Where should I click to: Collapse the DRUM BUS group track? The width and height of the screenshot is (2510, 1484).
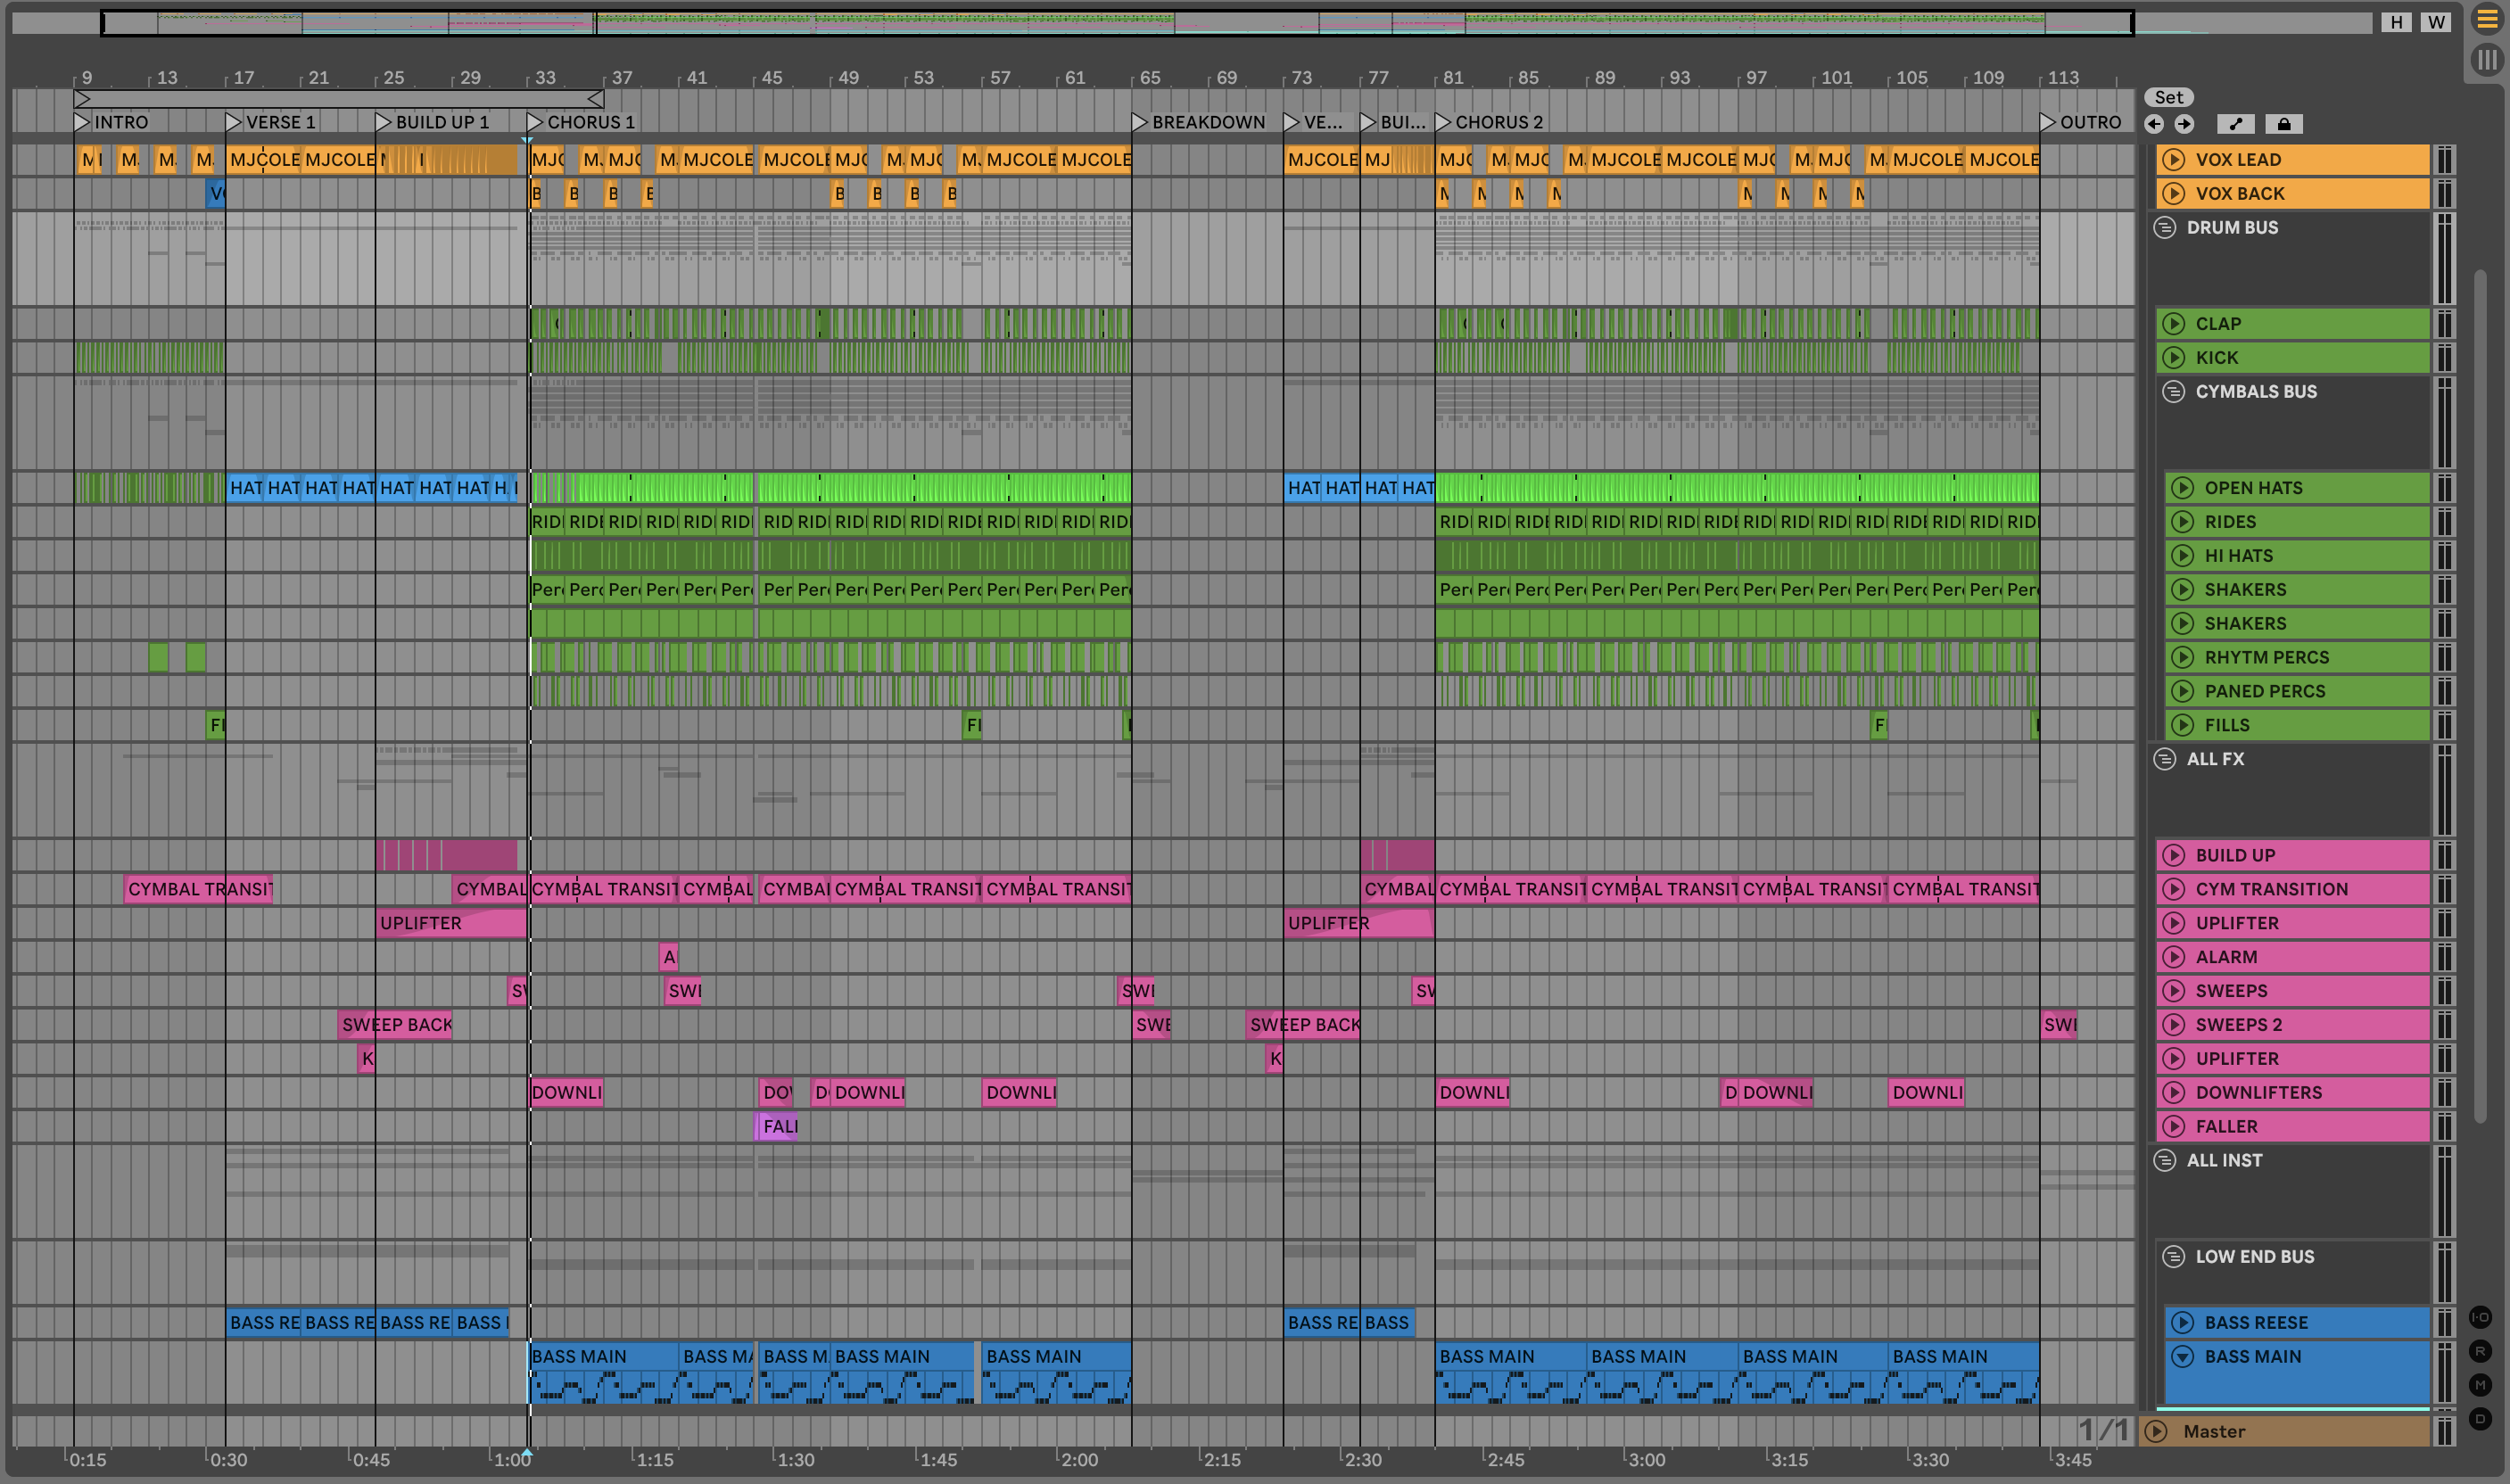point(2165,228)
